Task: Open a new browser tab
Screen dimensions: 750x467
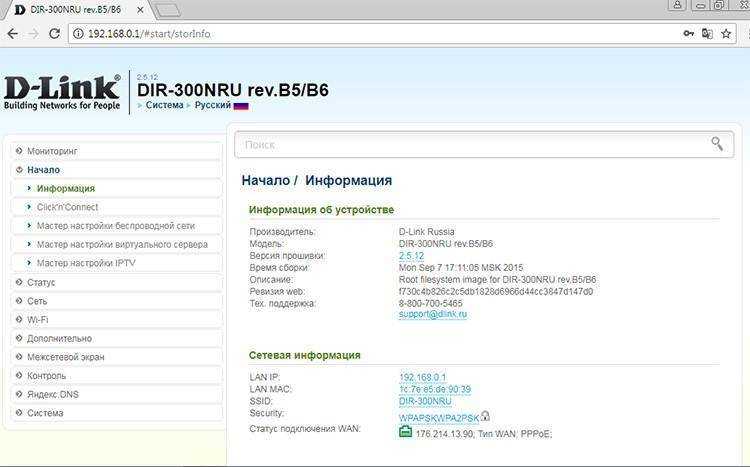Action: click(x=168, y=10)
